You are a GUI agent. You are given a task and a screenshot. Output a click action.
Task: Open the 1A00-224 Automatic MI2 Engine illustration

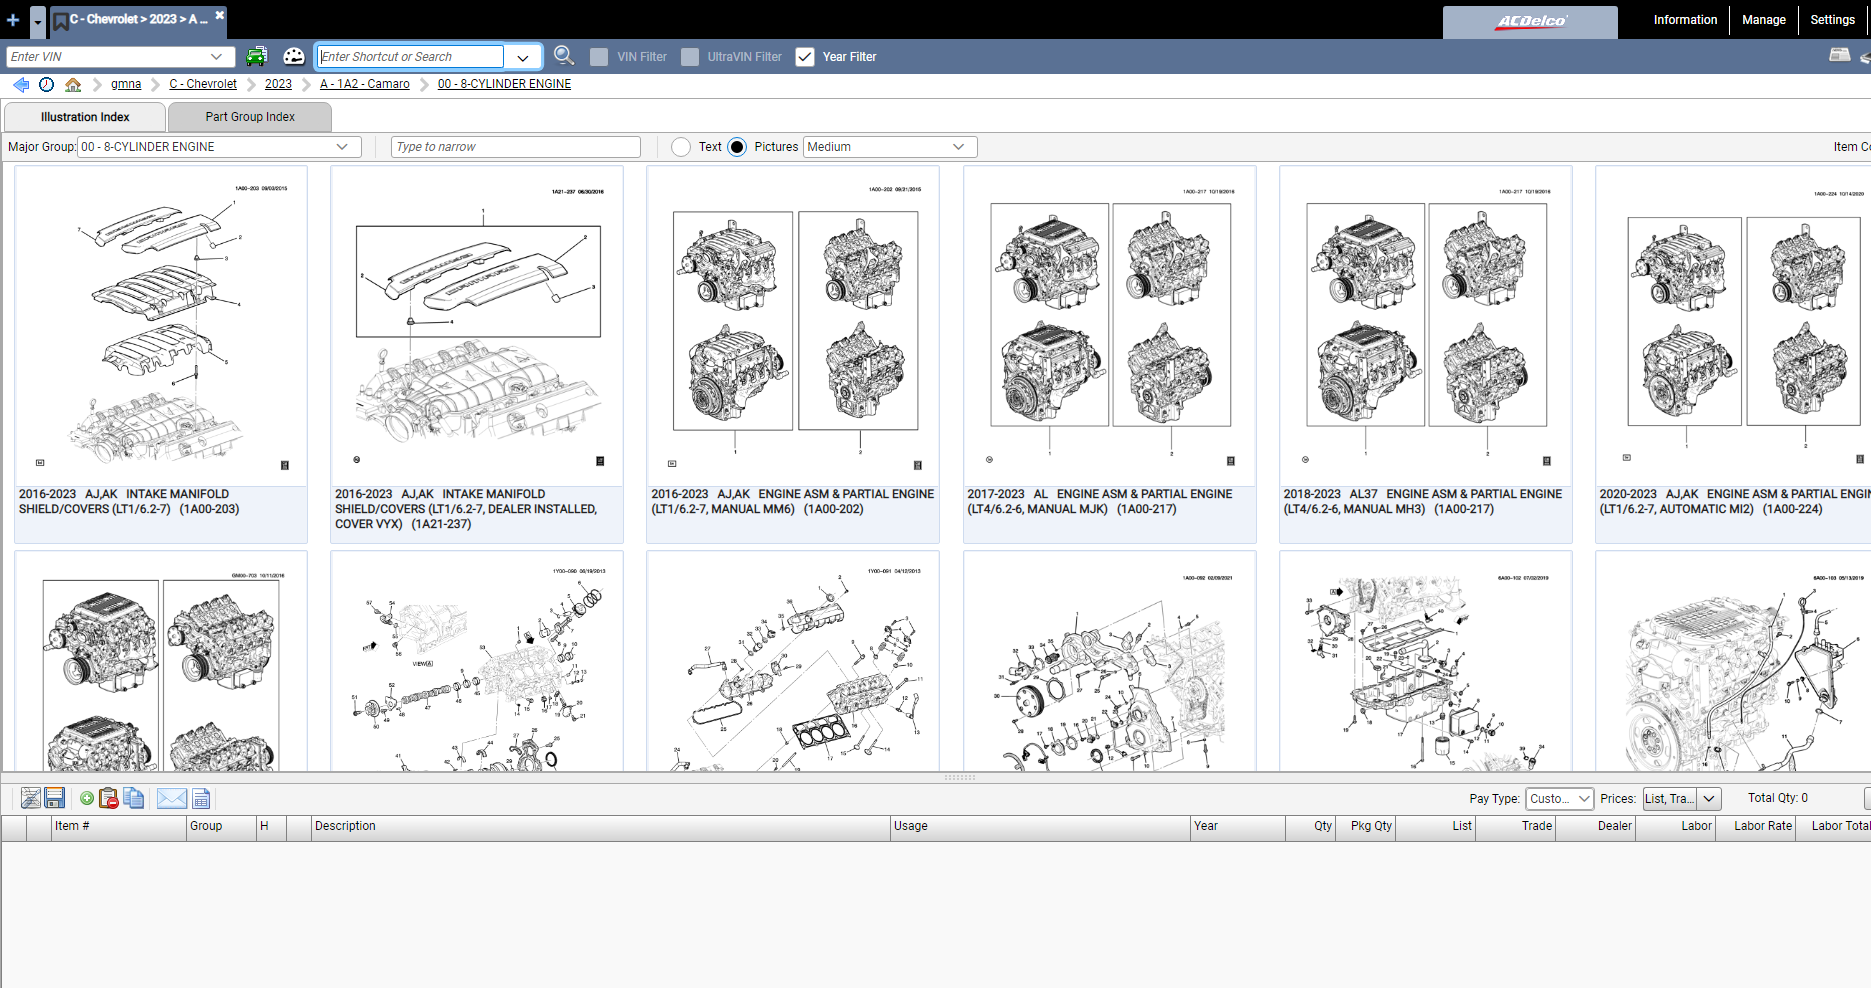coord(1733,355)
